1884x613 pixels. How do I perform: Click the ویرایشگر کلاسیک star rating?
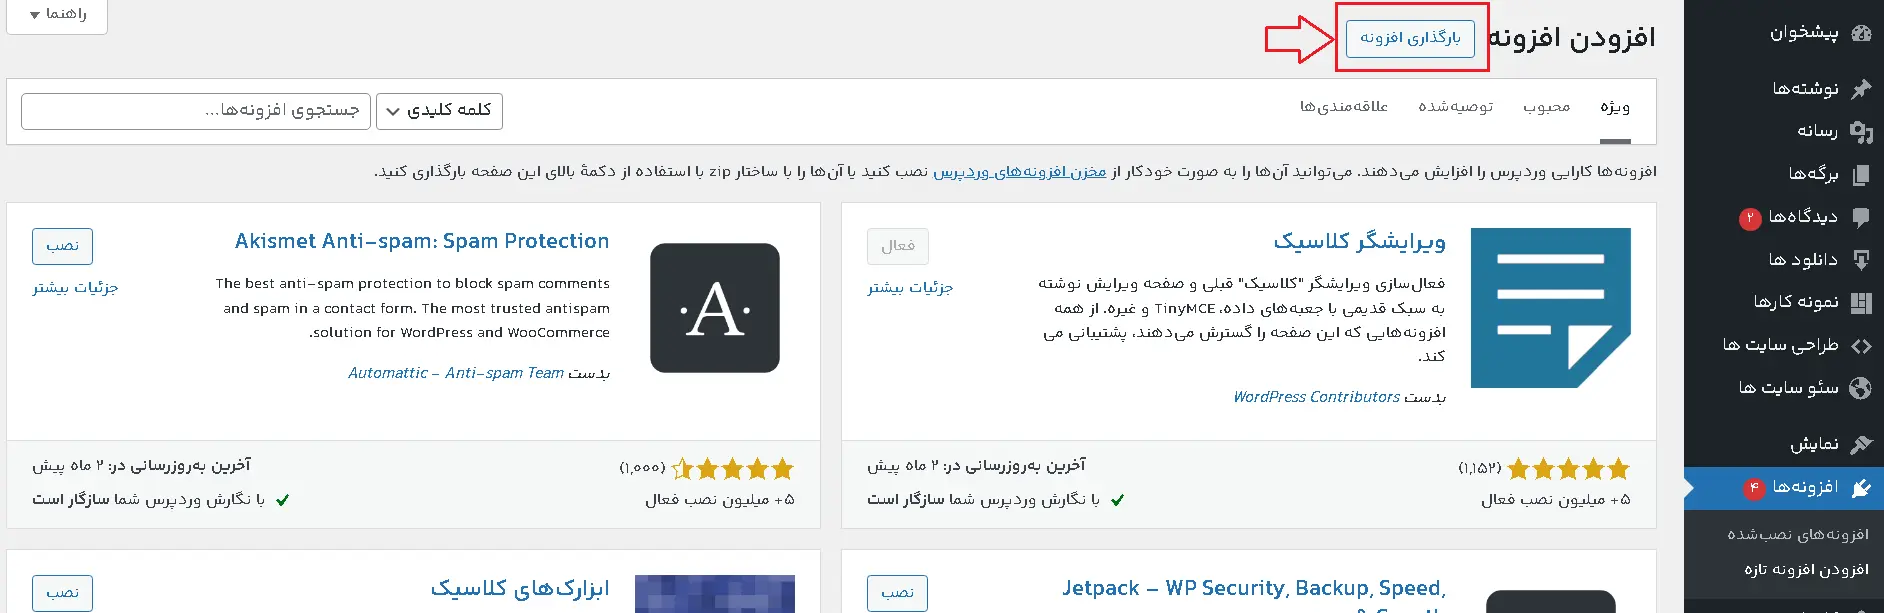(1568, 468)
